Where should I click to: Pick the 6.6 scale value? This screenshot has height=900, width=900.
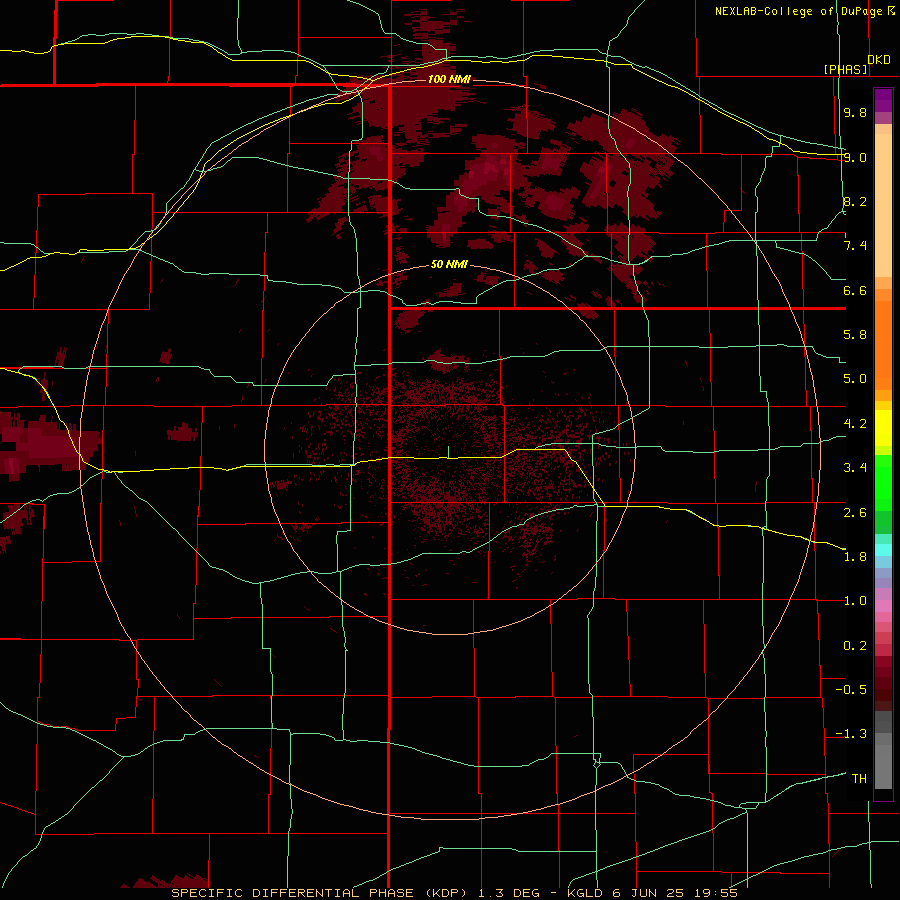tap(855, 290)
